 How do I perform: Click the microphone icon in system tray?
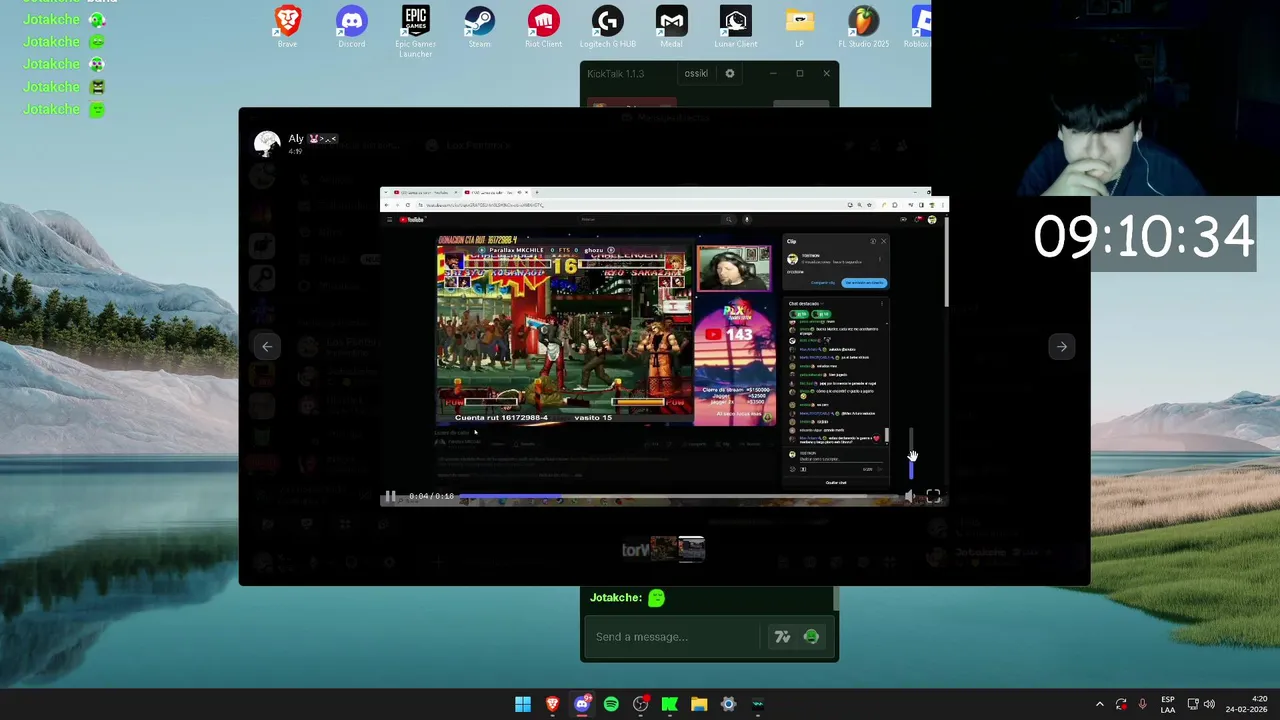click(1142, 705)
